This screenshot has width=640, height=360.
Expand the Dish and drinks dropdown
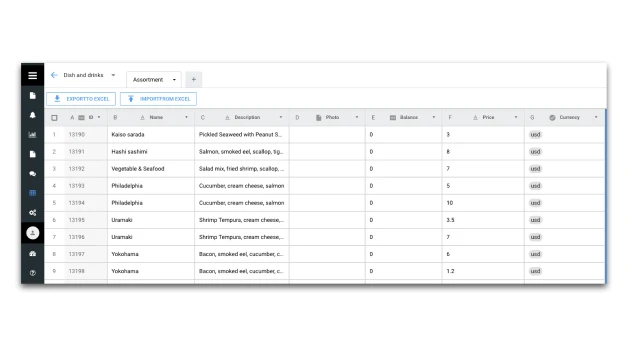[x=113, y=75]
